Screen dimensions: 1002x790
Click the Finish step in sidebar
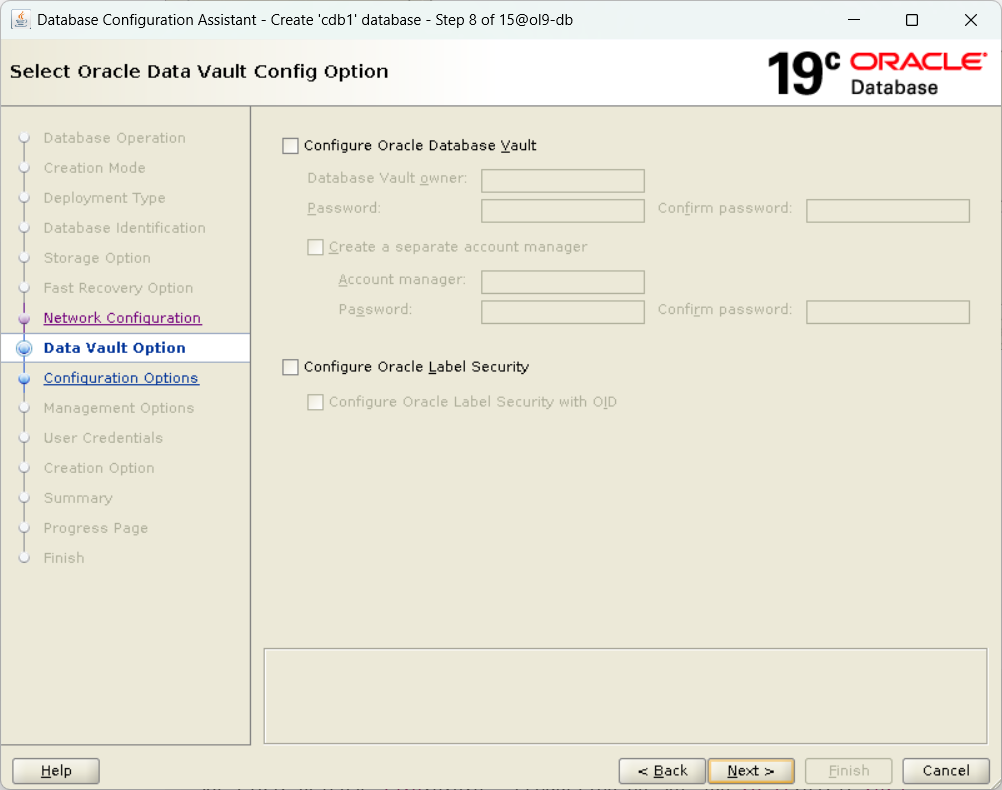pos(64,558)
